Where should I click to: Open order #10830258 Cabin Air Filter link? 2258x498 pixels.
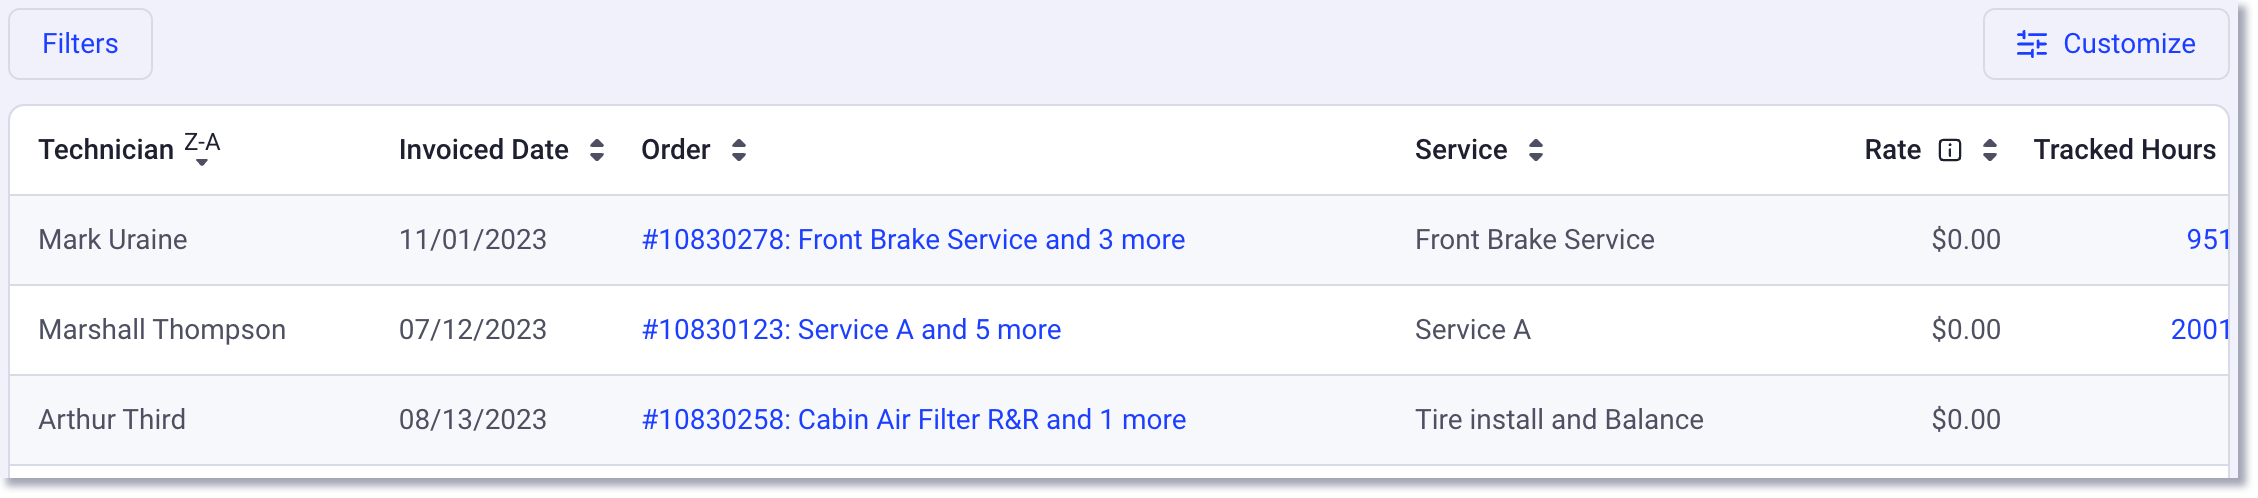[x=914, y=420]
